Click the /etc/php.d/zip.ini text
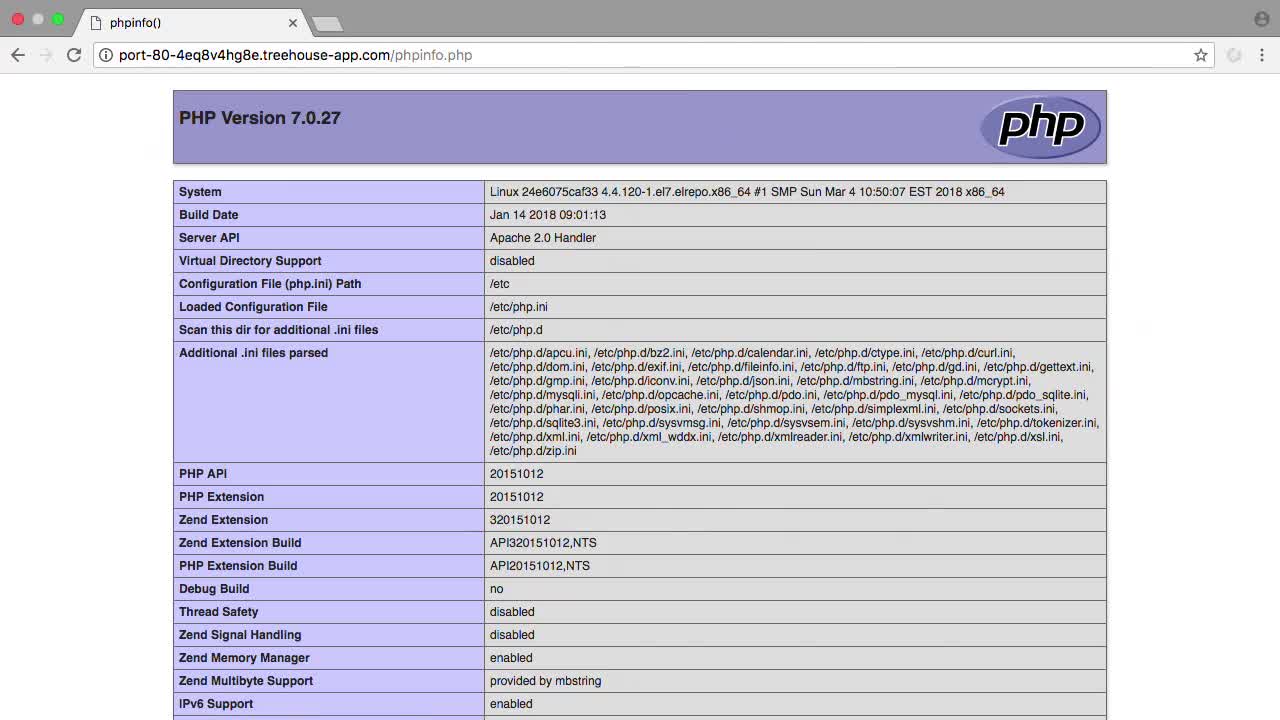 533,451
